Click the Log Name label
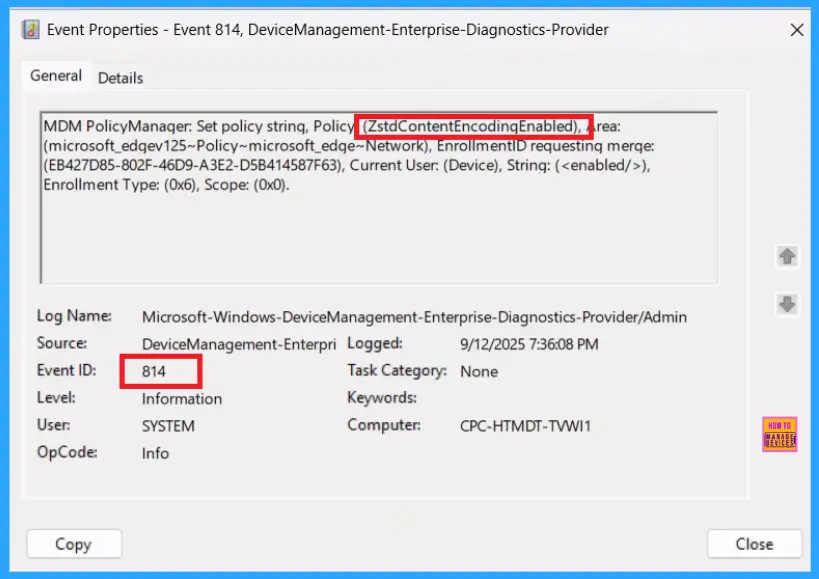This screenshot has width=819, height=579. pyautogui.click(x=74, y=316)
